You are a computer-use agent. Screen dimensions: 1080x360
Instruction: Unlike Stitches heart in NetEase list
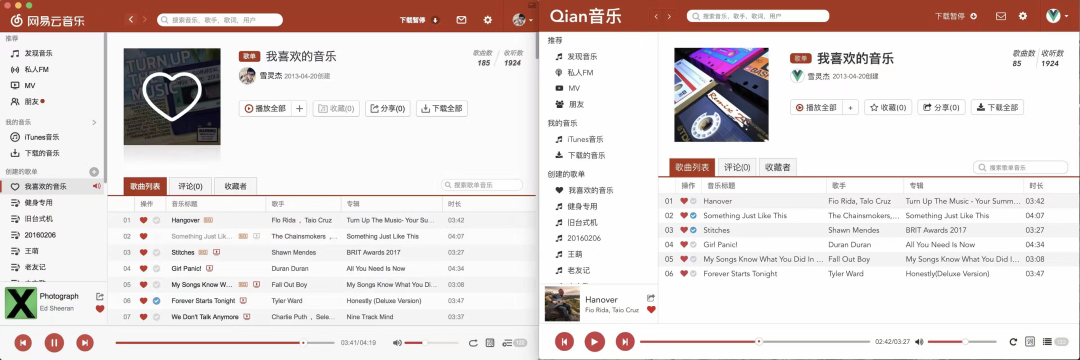tap(143, 253)
